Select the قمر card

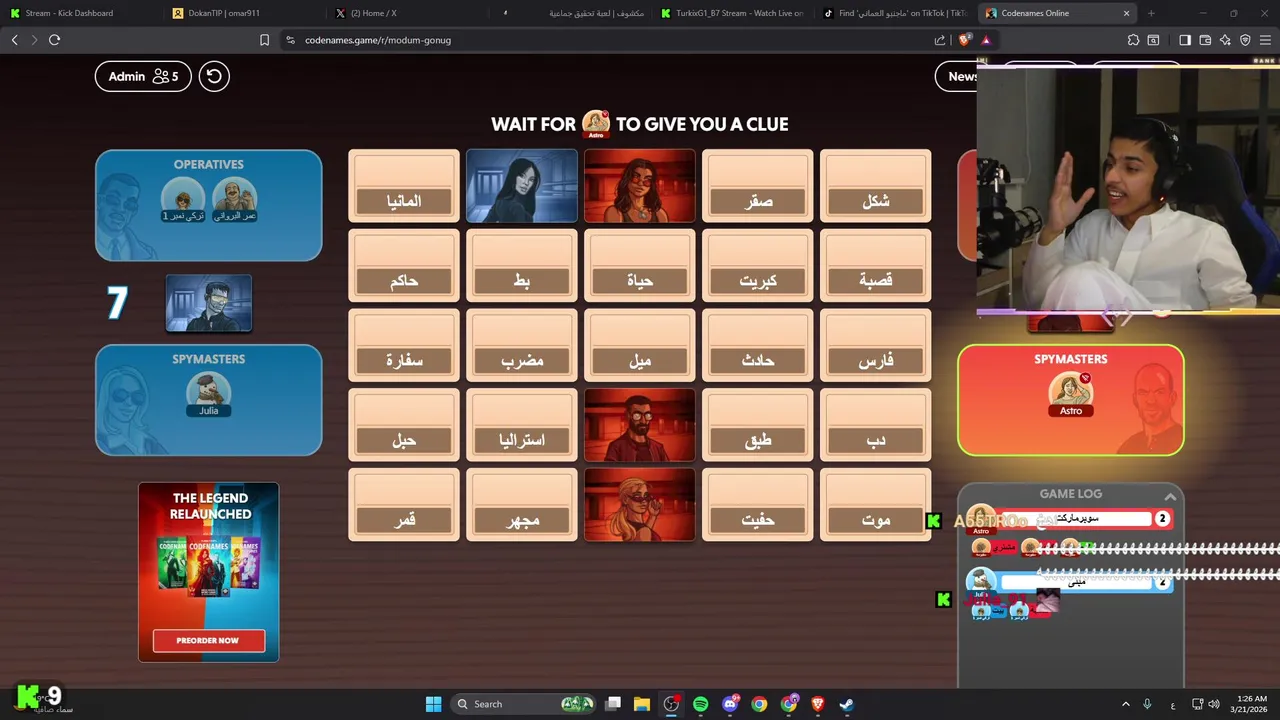coord(404,506)
